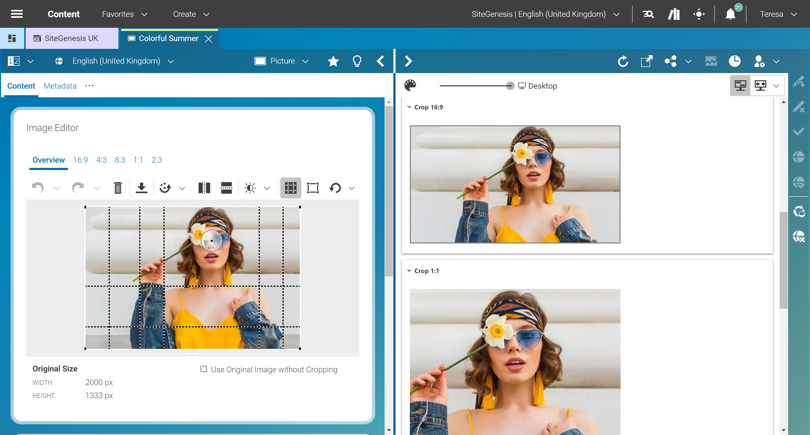The width and height of the screenshot is (810, 435).
Task: Click the Desktop preview width slider handle
Action: [510, 86]
